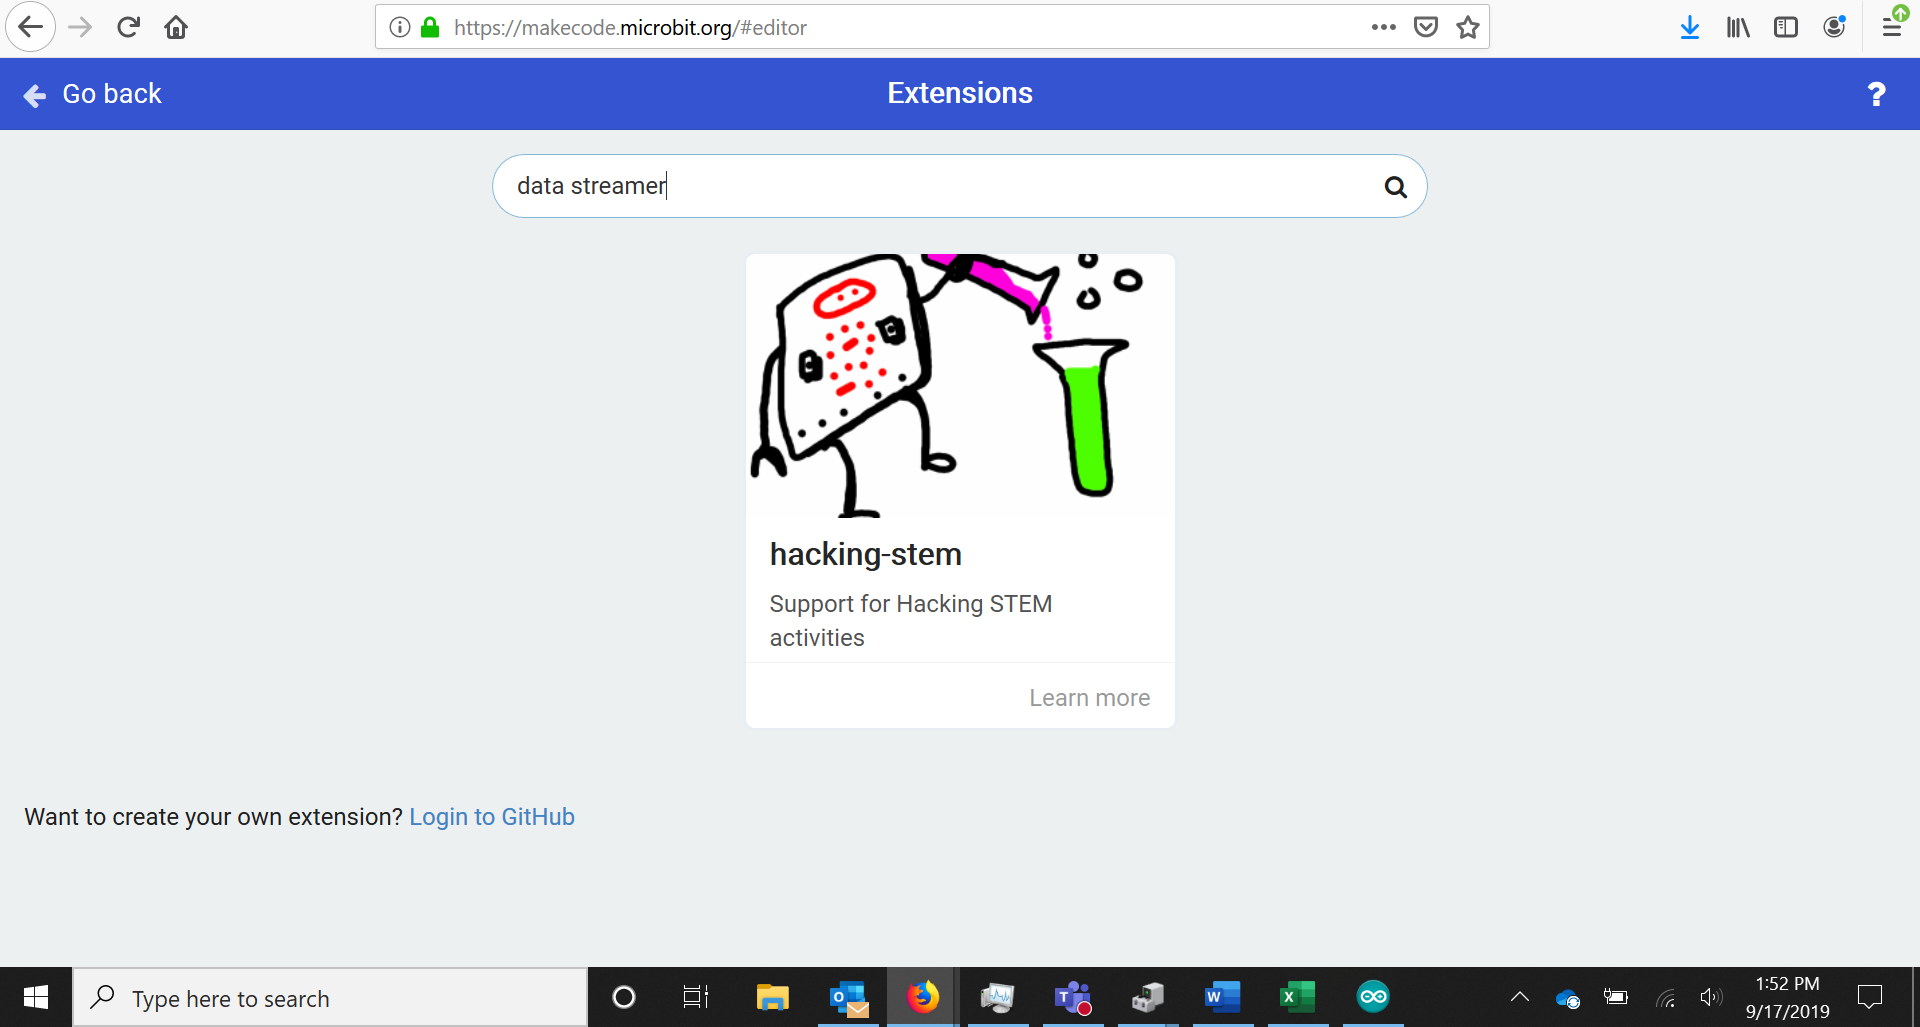1920x1027 pixels.
Task: Open the Login to GitHub link
Action: tap(491, 817)
